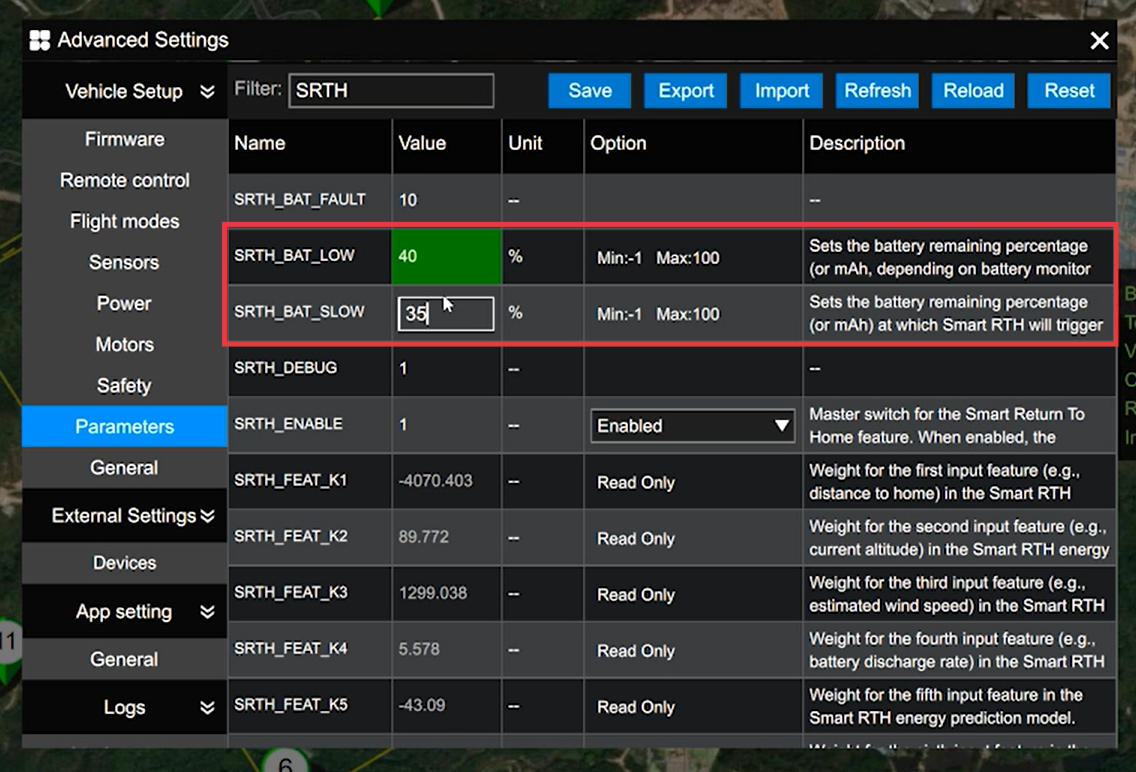Save the parameter changes

coord(589,91)
